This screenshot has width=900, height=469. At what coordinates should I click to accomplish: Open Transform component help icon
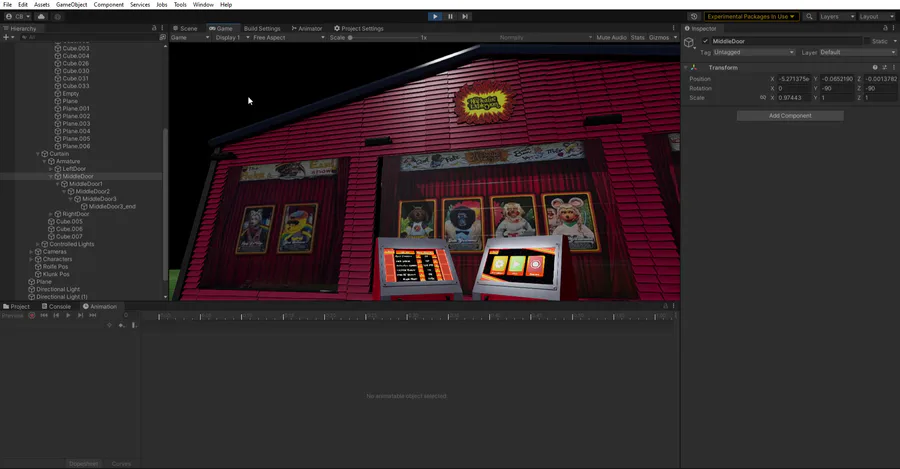pos(875,68)
